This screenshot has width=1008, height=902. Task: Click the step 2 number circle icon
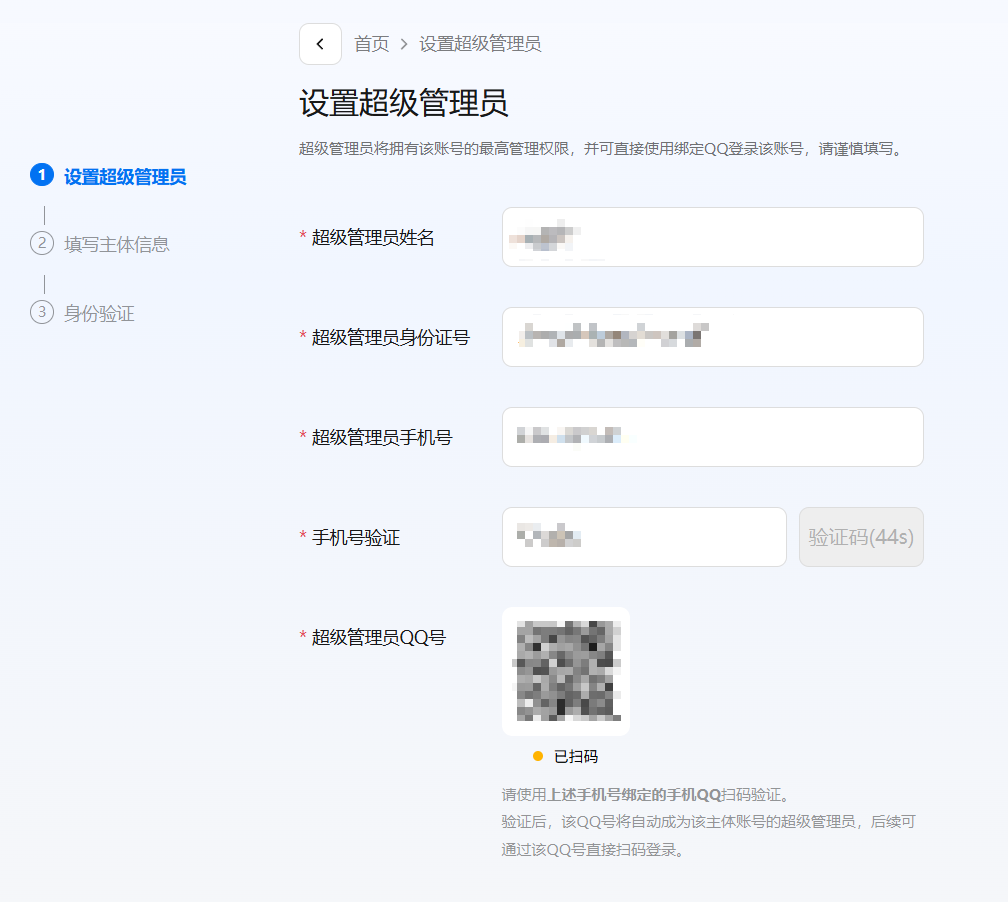click(42, 243)
